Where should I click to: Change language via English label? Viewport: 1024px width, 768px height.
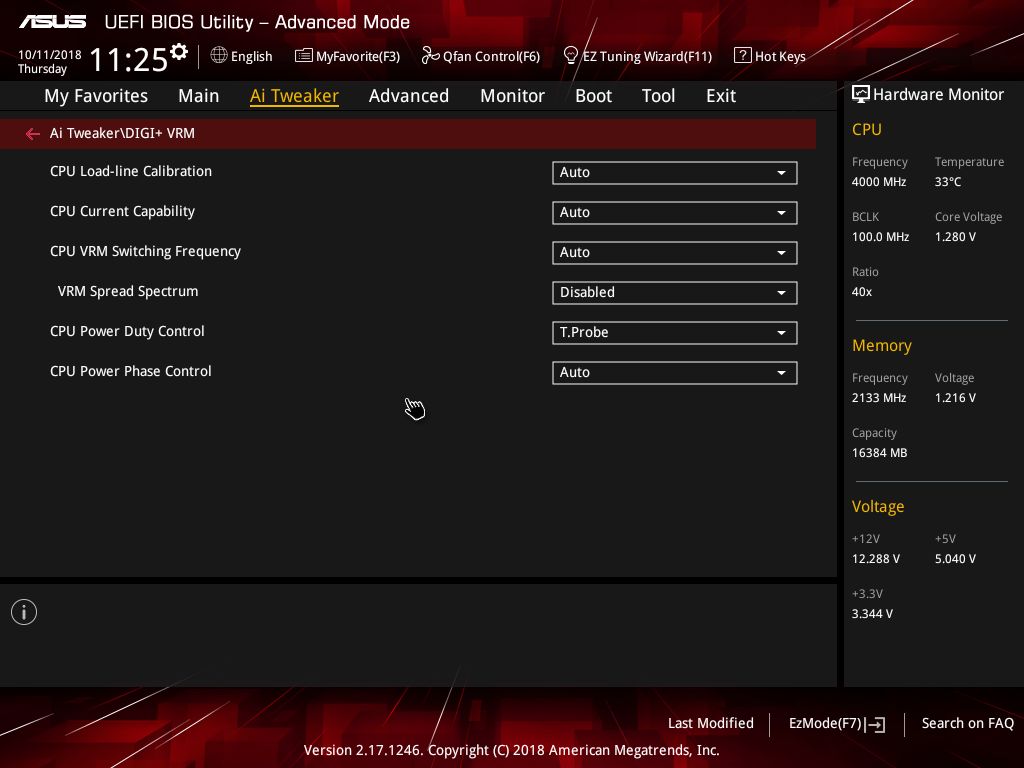(251, 56)
